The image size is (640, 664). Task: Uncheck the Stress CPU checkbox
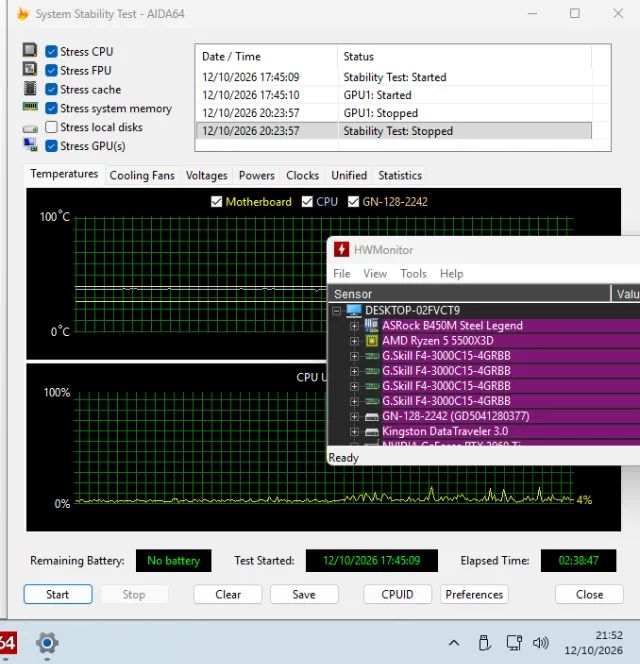[51, 52]
